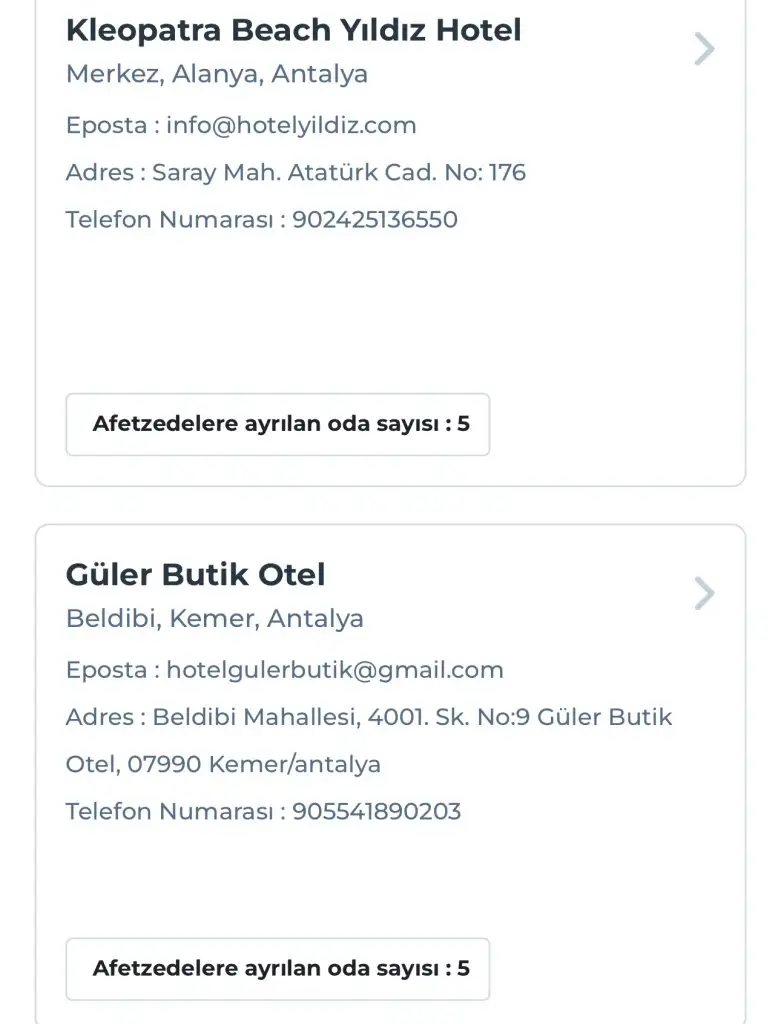Click the Kleopatra Beach Yıldız Hotel title
Image resolution: width=781 pixels, height=1024 pixels.
293,30
